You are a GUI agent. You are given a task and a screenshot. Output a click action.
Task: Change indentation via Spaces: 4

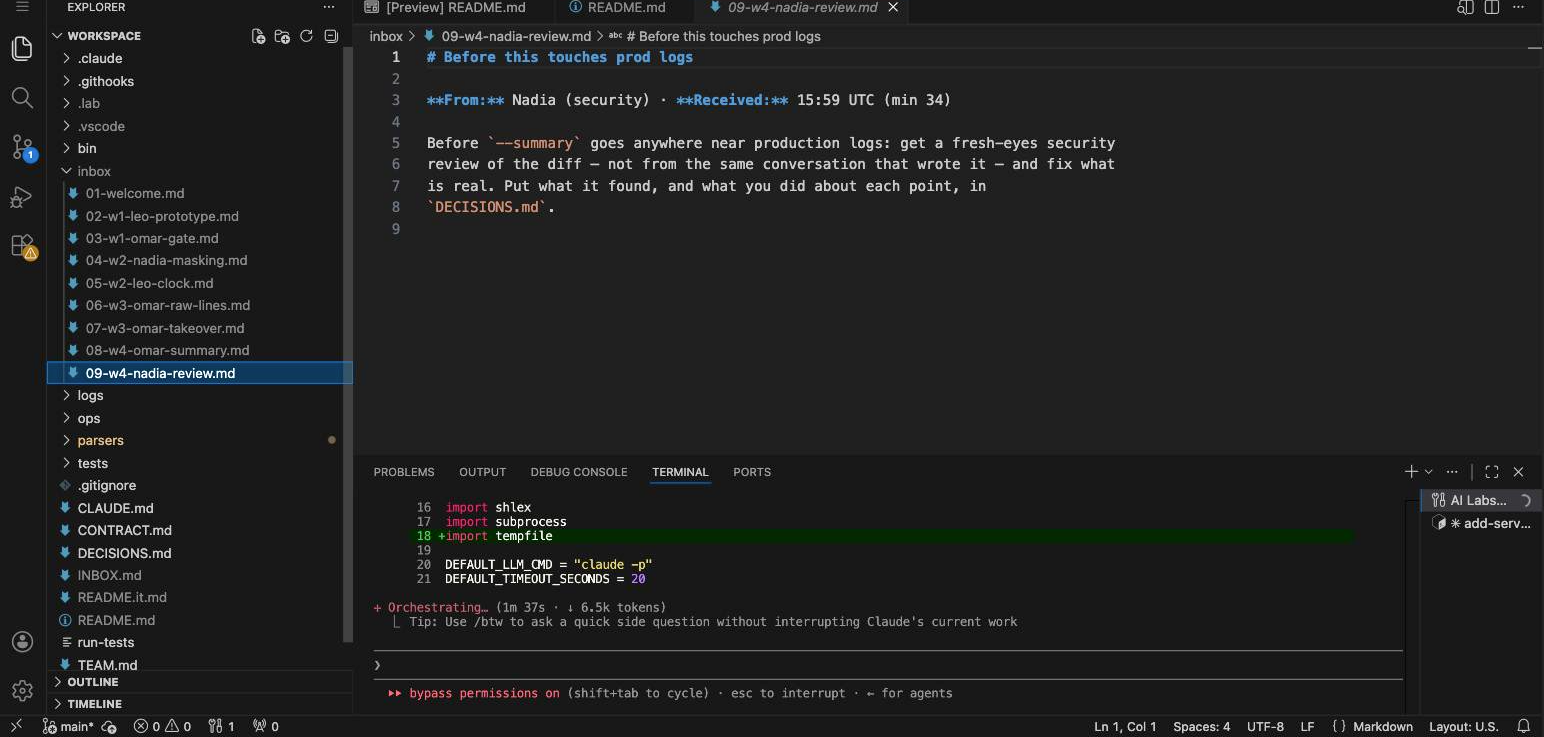pos(1202,727)
